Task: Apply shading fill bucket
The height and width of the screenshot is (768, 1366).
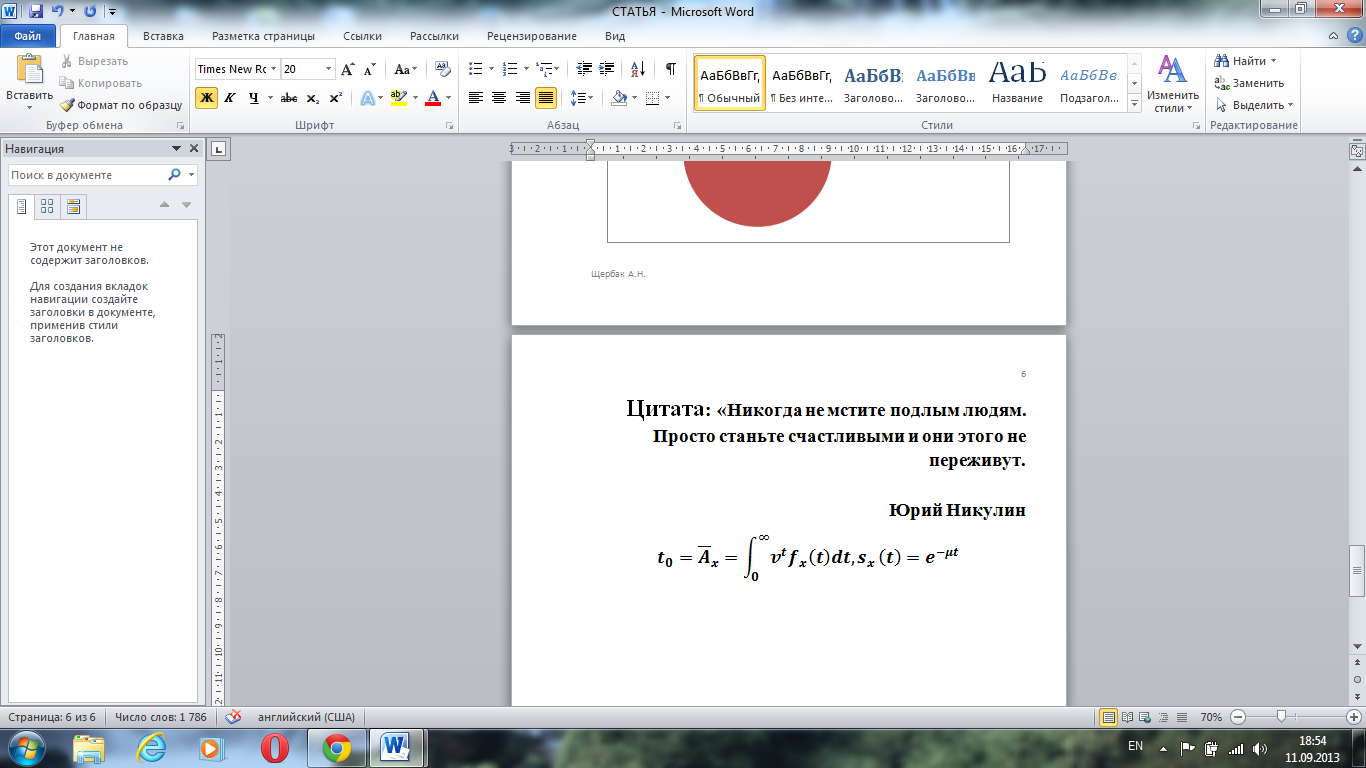Action: (x=618, y=98)
